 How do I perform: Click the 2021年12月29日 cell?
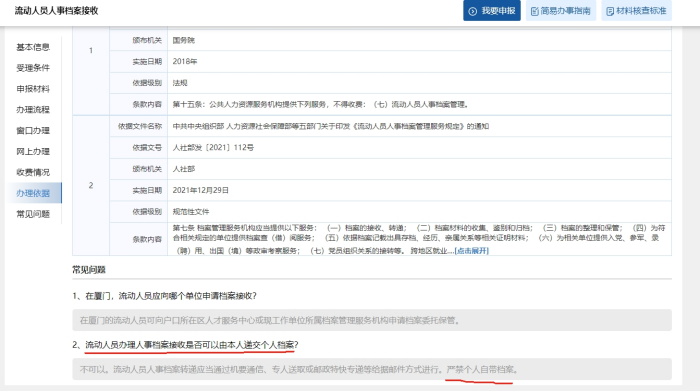(x=419, y=191)
